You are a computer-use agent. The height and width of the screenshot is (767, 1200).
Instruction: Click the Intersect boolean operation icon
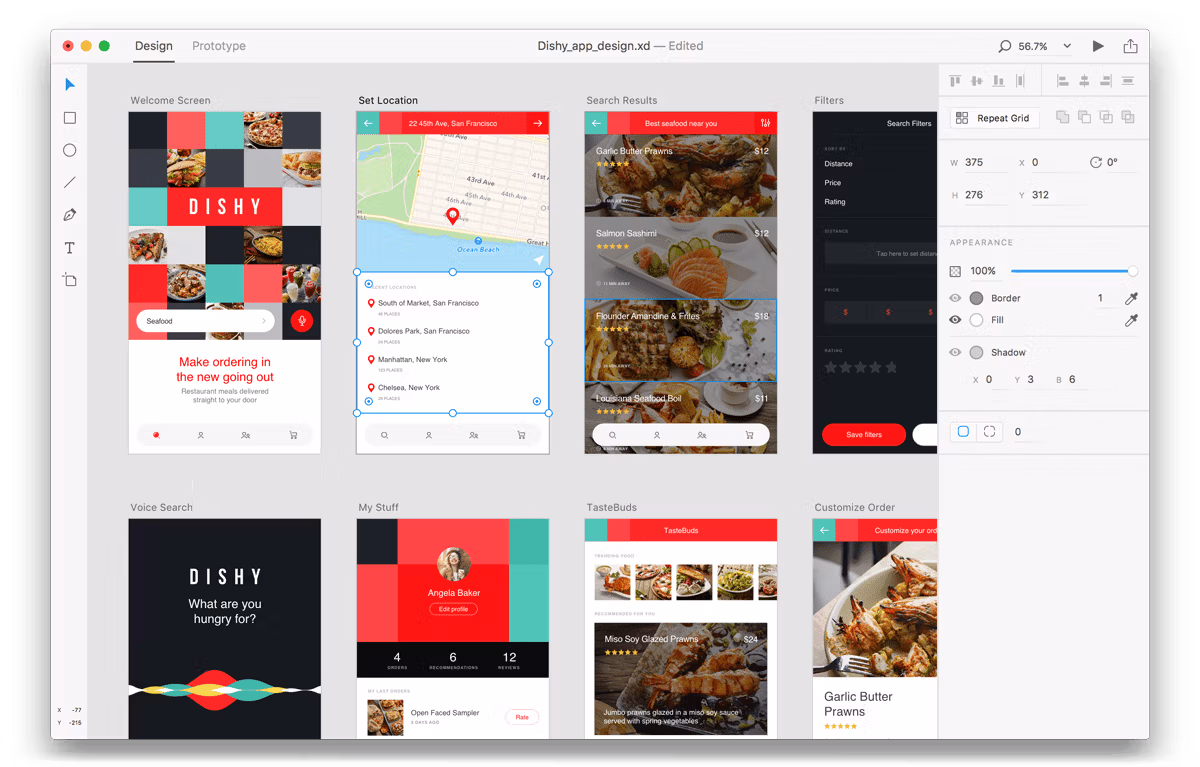(1106, 118)
